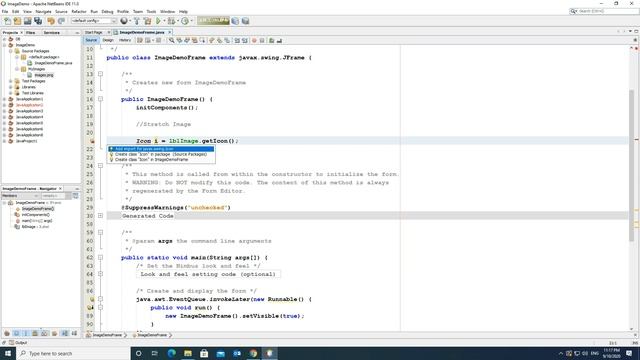Switch to the Design view
This screenshot has width=640, height=360.
click(108, 40)
